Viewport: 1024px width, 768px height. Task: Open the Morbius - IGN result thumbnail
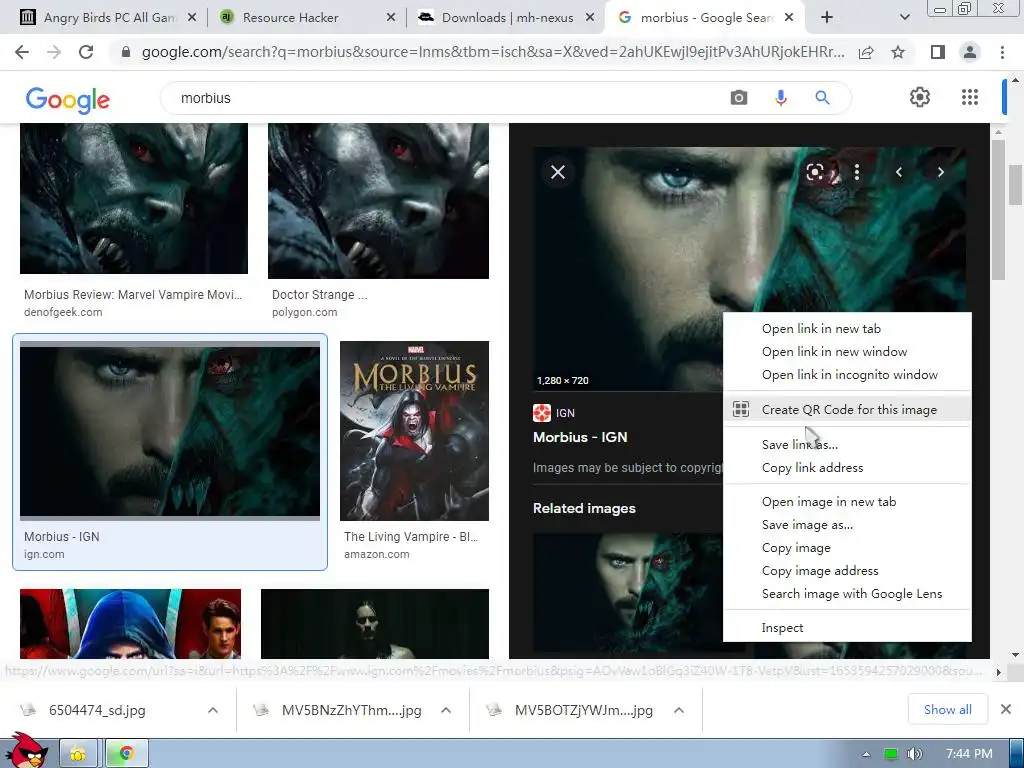tap(170, 430)
